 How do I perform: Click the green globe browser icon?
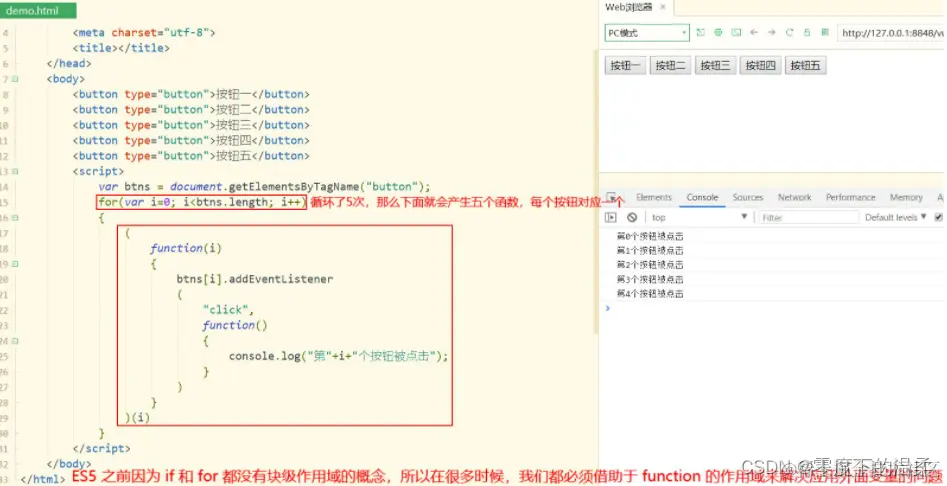pos(718,33)
